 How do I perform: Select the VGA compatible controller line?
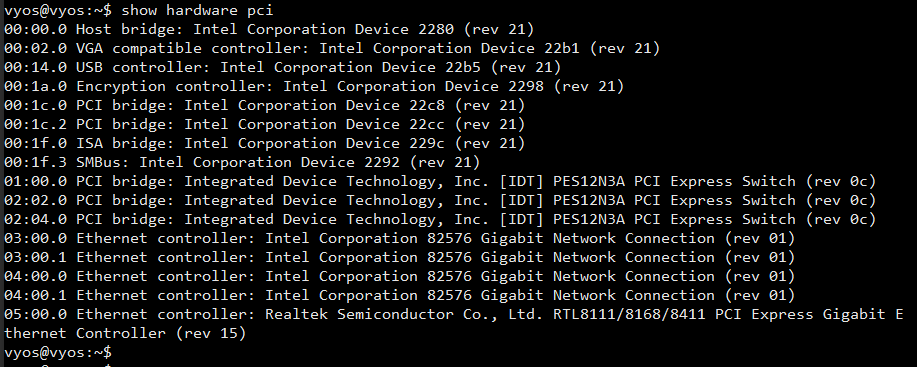(332, 48)
